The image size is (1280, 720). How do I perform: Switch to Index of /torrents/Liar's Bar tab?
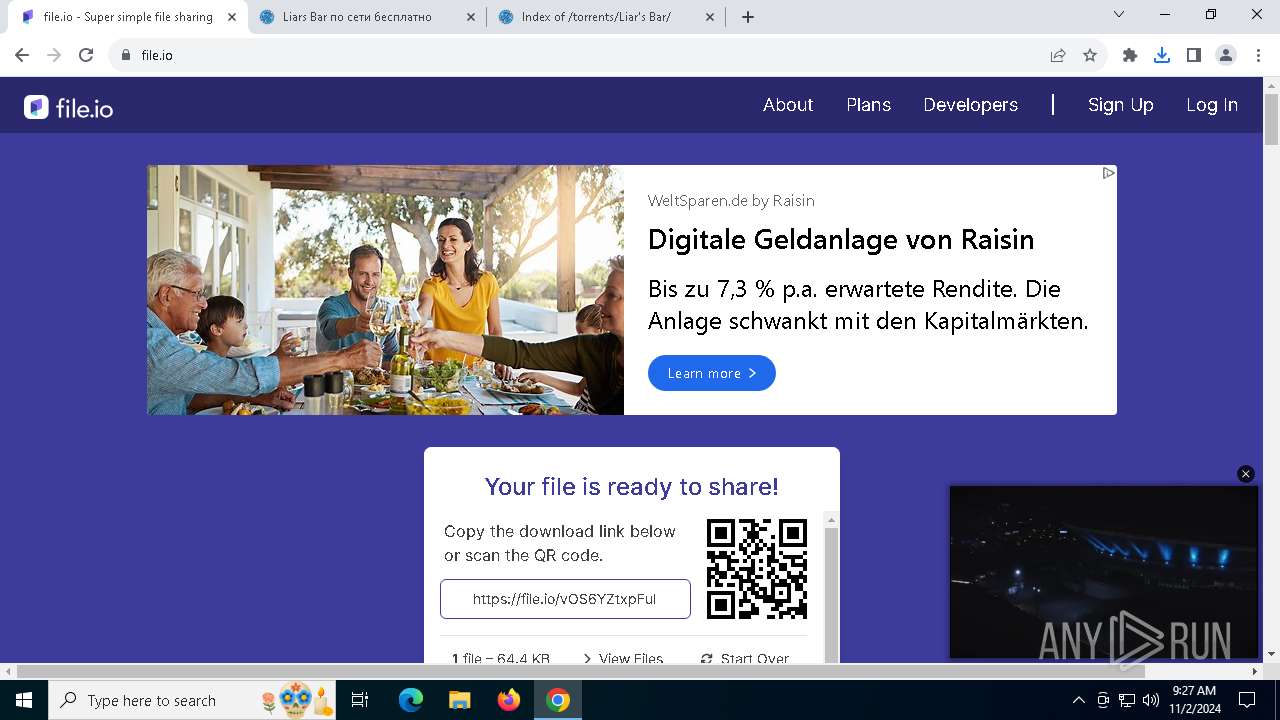(x=607, y=17)
